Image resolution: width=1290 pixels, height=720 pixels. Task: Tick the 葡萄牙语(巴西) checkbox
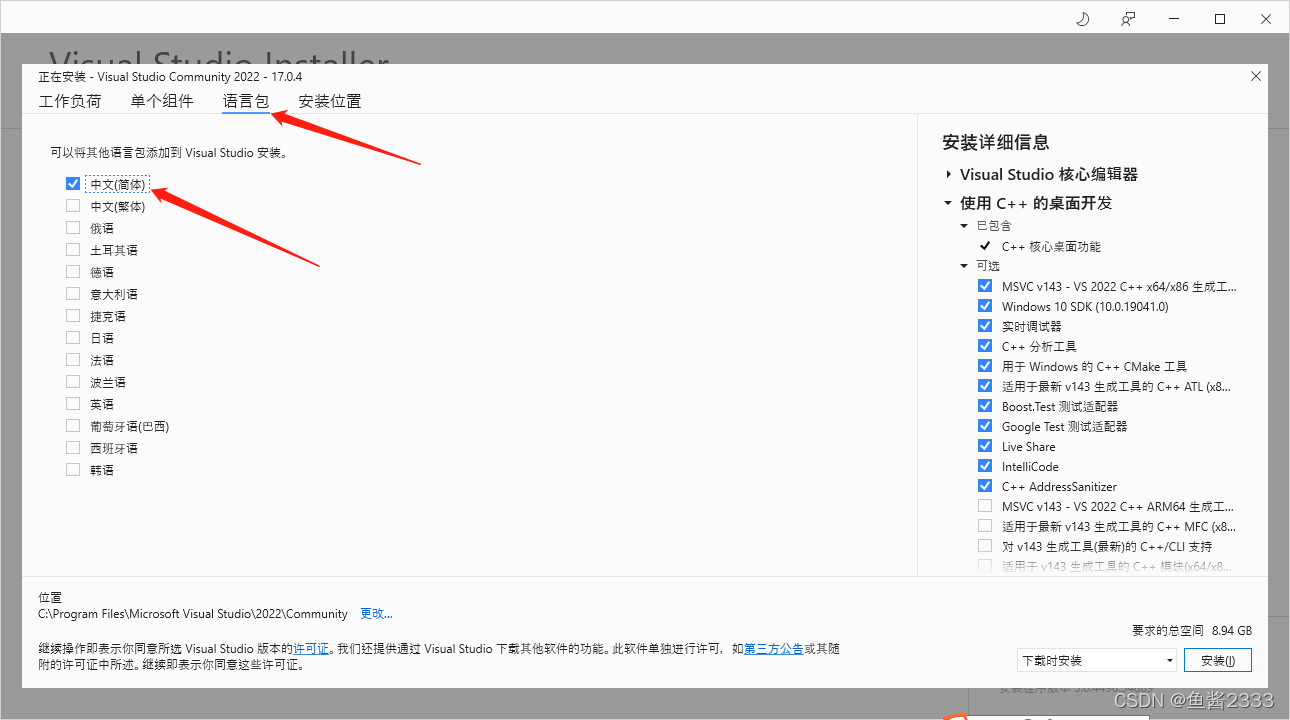coord(73,426)
